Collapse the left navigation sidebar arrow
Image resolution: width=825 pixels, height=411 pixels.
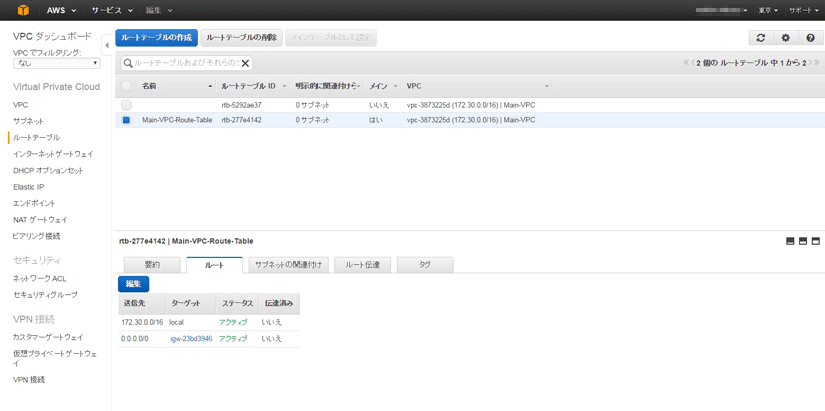click(x=107, y=45)
